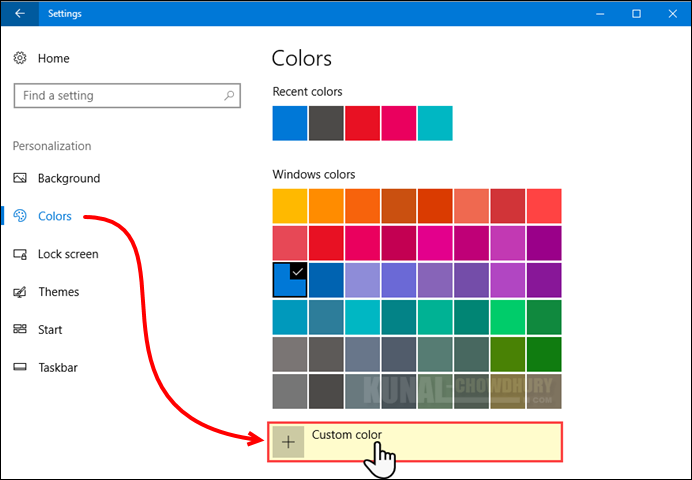Click the Background picture icon
Screen dimensions: 692x480
pos(20,178)
